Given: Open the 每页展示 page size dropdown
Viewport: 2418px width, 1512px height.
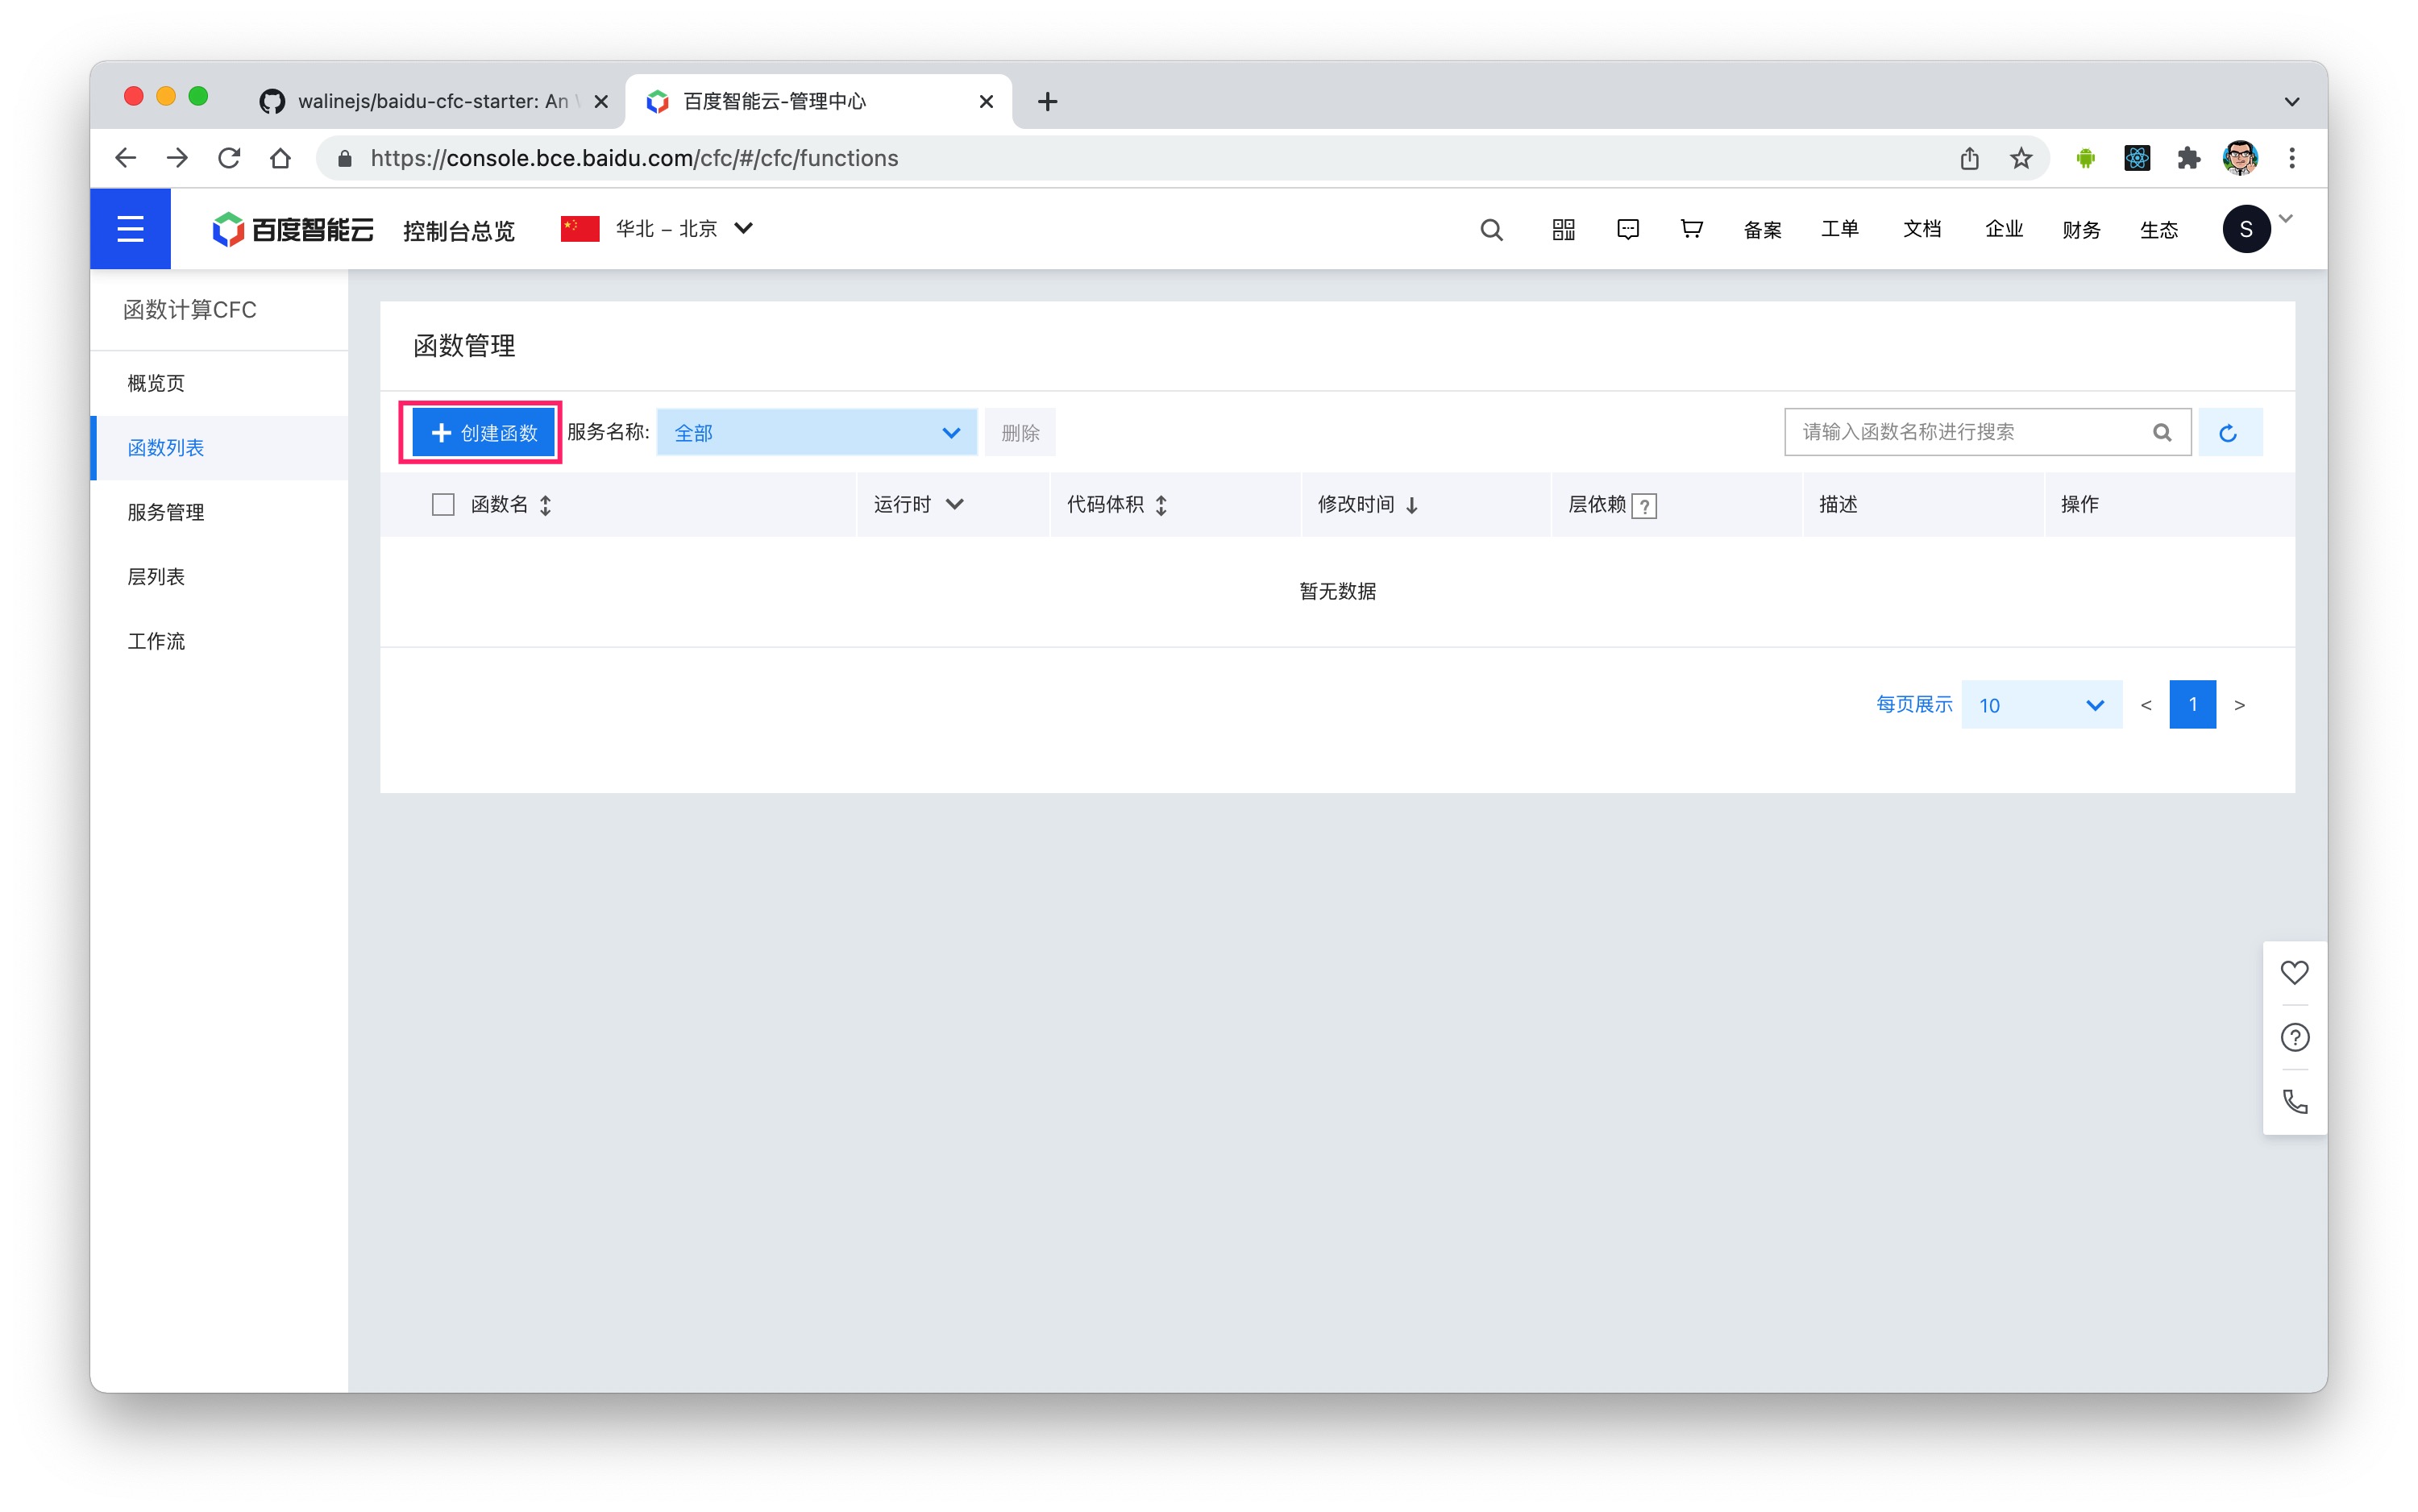Looking at the screenshot, I should coord(2041,705).
